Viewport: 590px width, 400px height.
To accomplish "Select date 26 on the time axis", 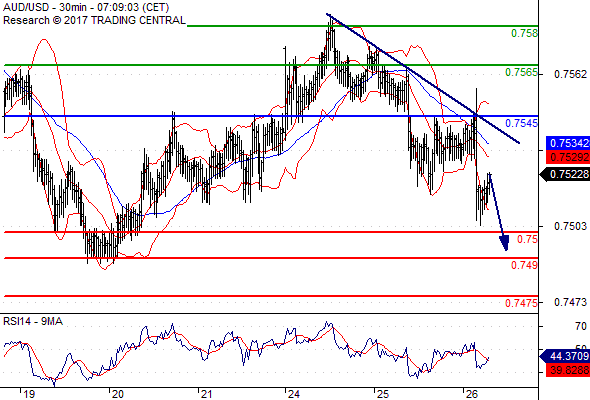I will coord(471,394).
